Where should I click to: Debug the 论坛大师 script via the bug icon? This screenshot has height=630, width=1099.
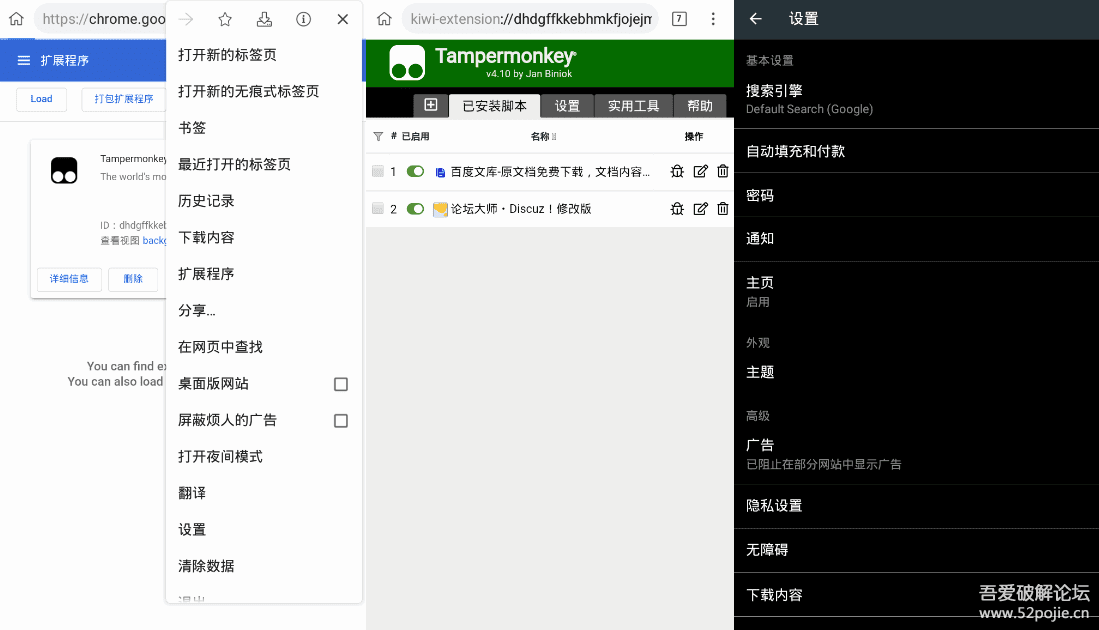677,208
